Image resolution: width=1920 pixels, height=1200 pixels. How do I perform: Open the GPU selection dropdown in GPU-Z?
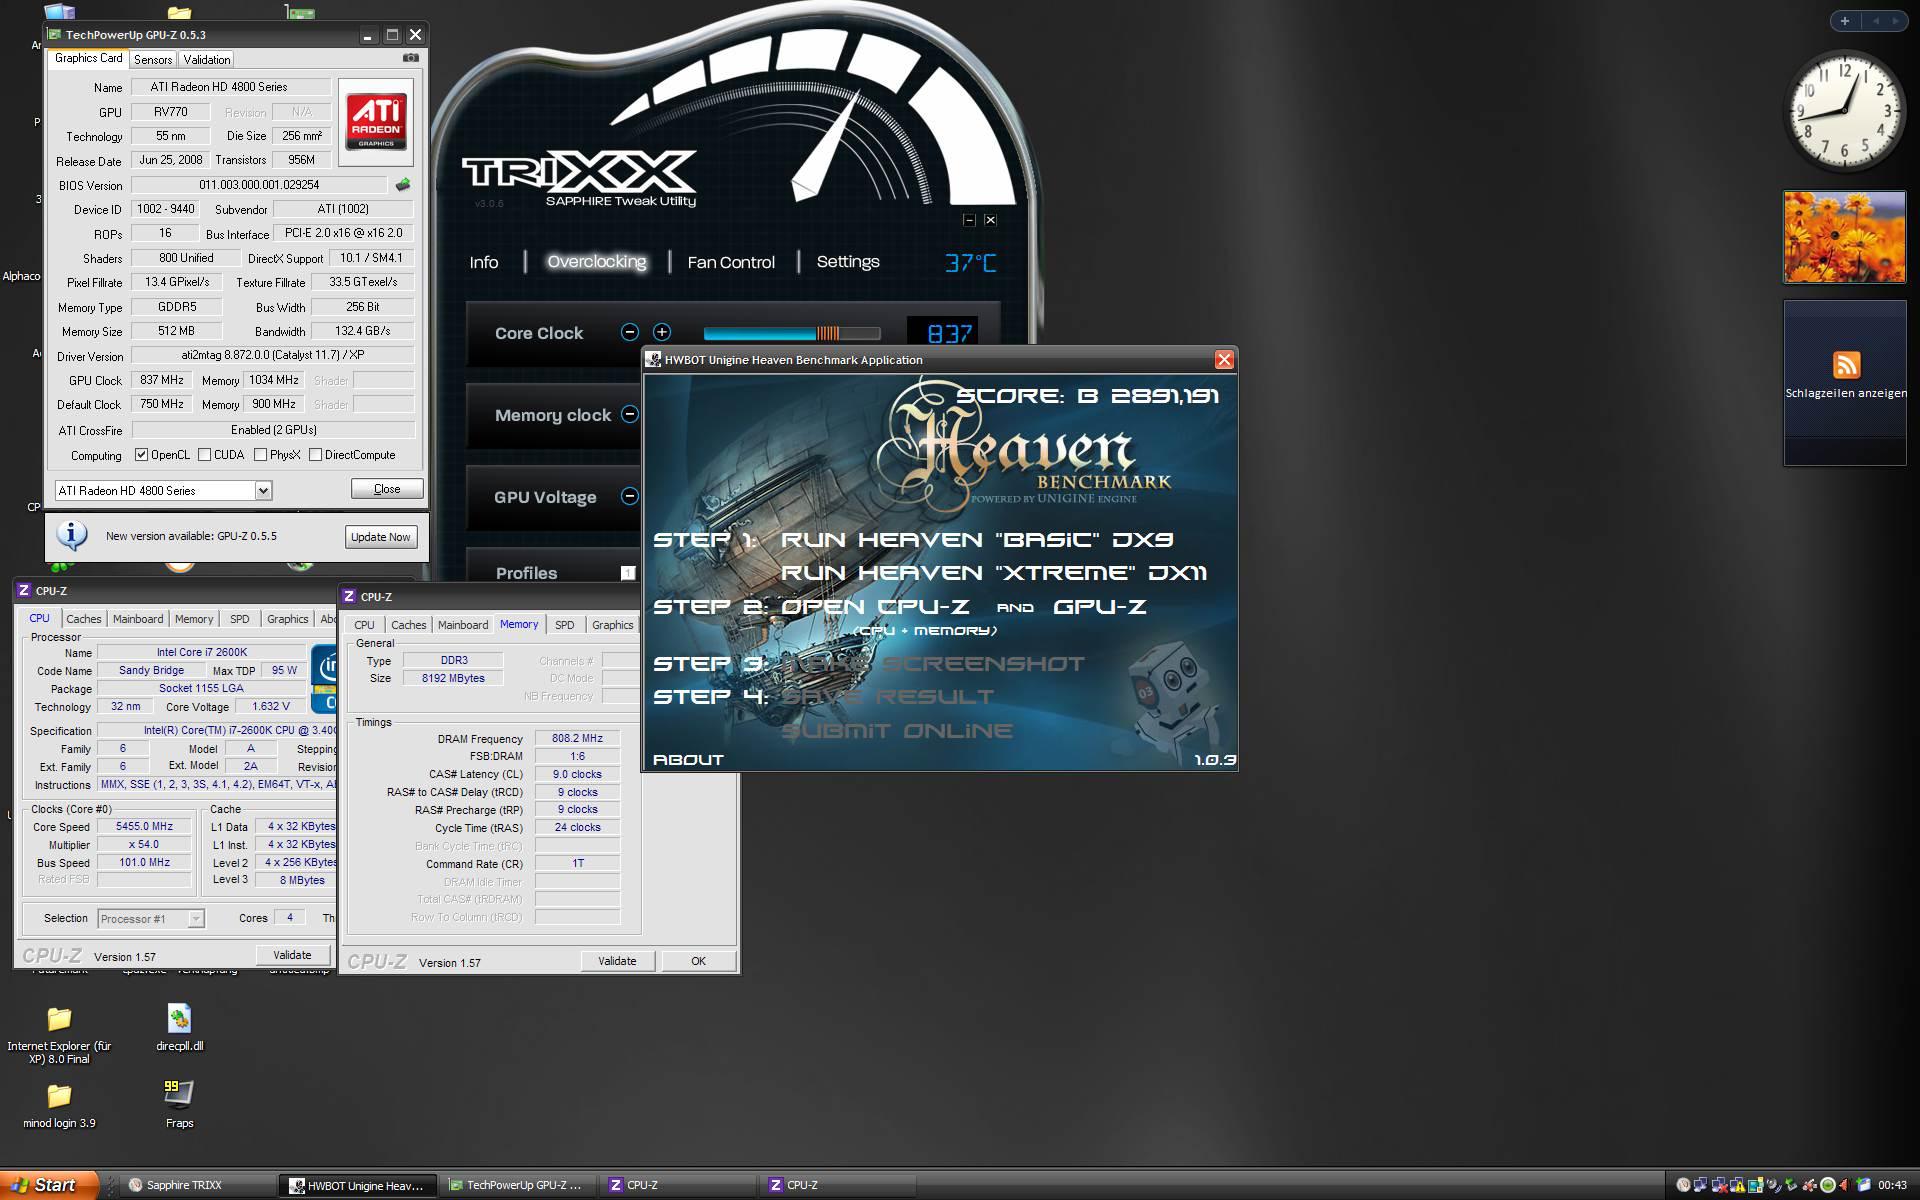point(263,491)
